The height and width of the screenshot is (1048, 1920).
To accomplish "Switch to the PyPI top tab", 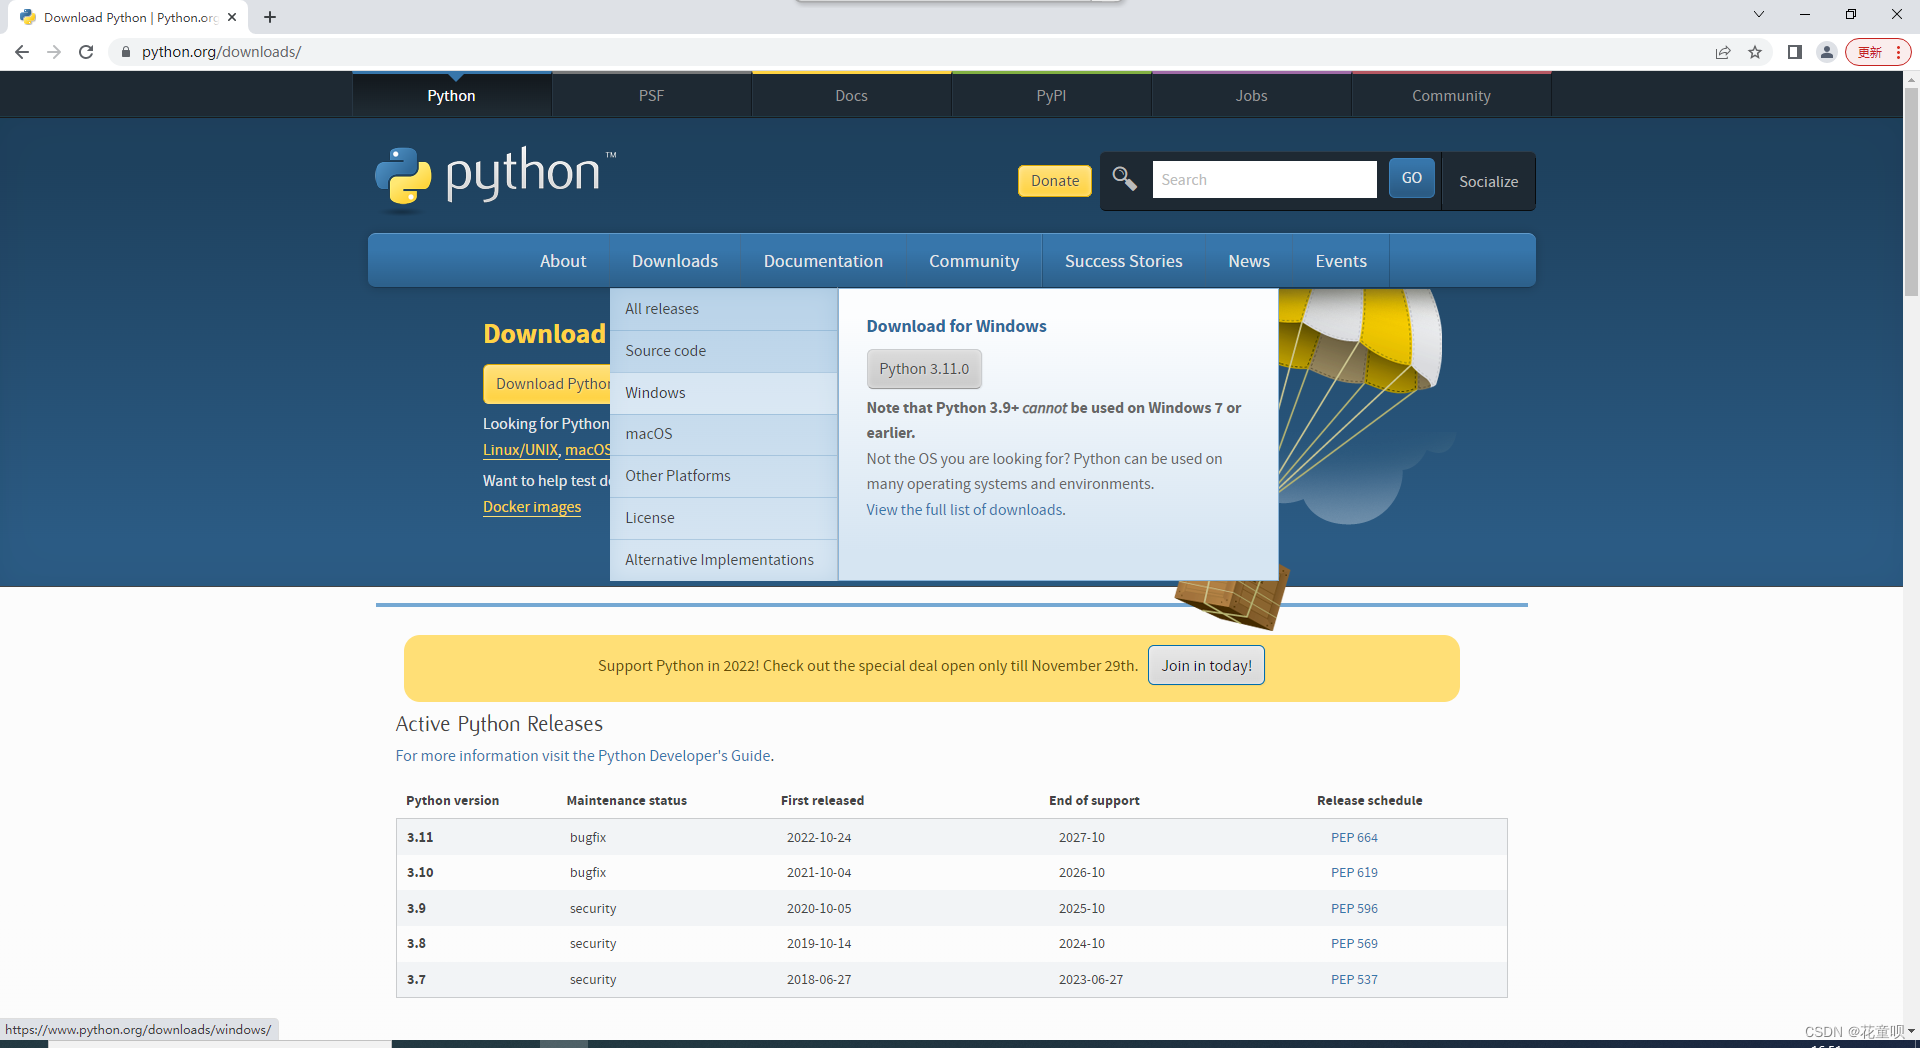I will point(1051,96).
